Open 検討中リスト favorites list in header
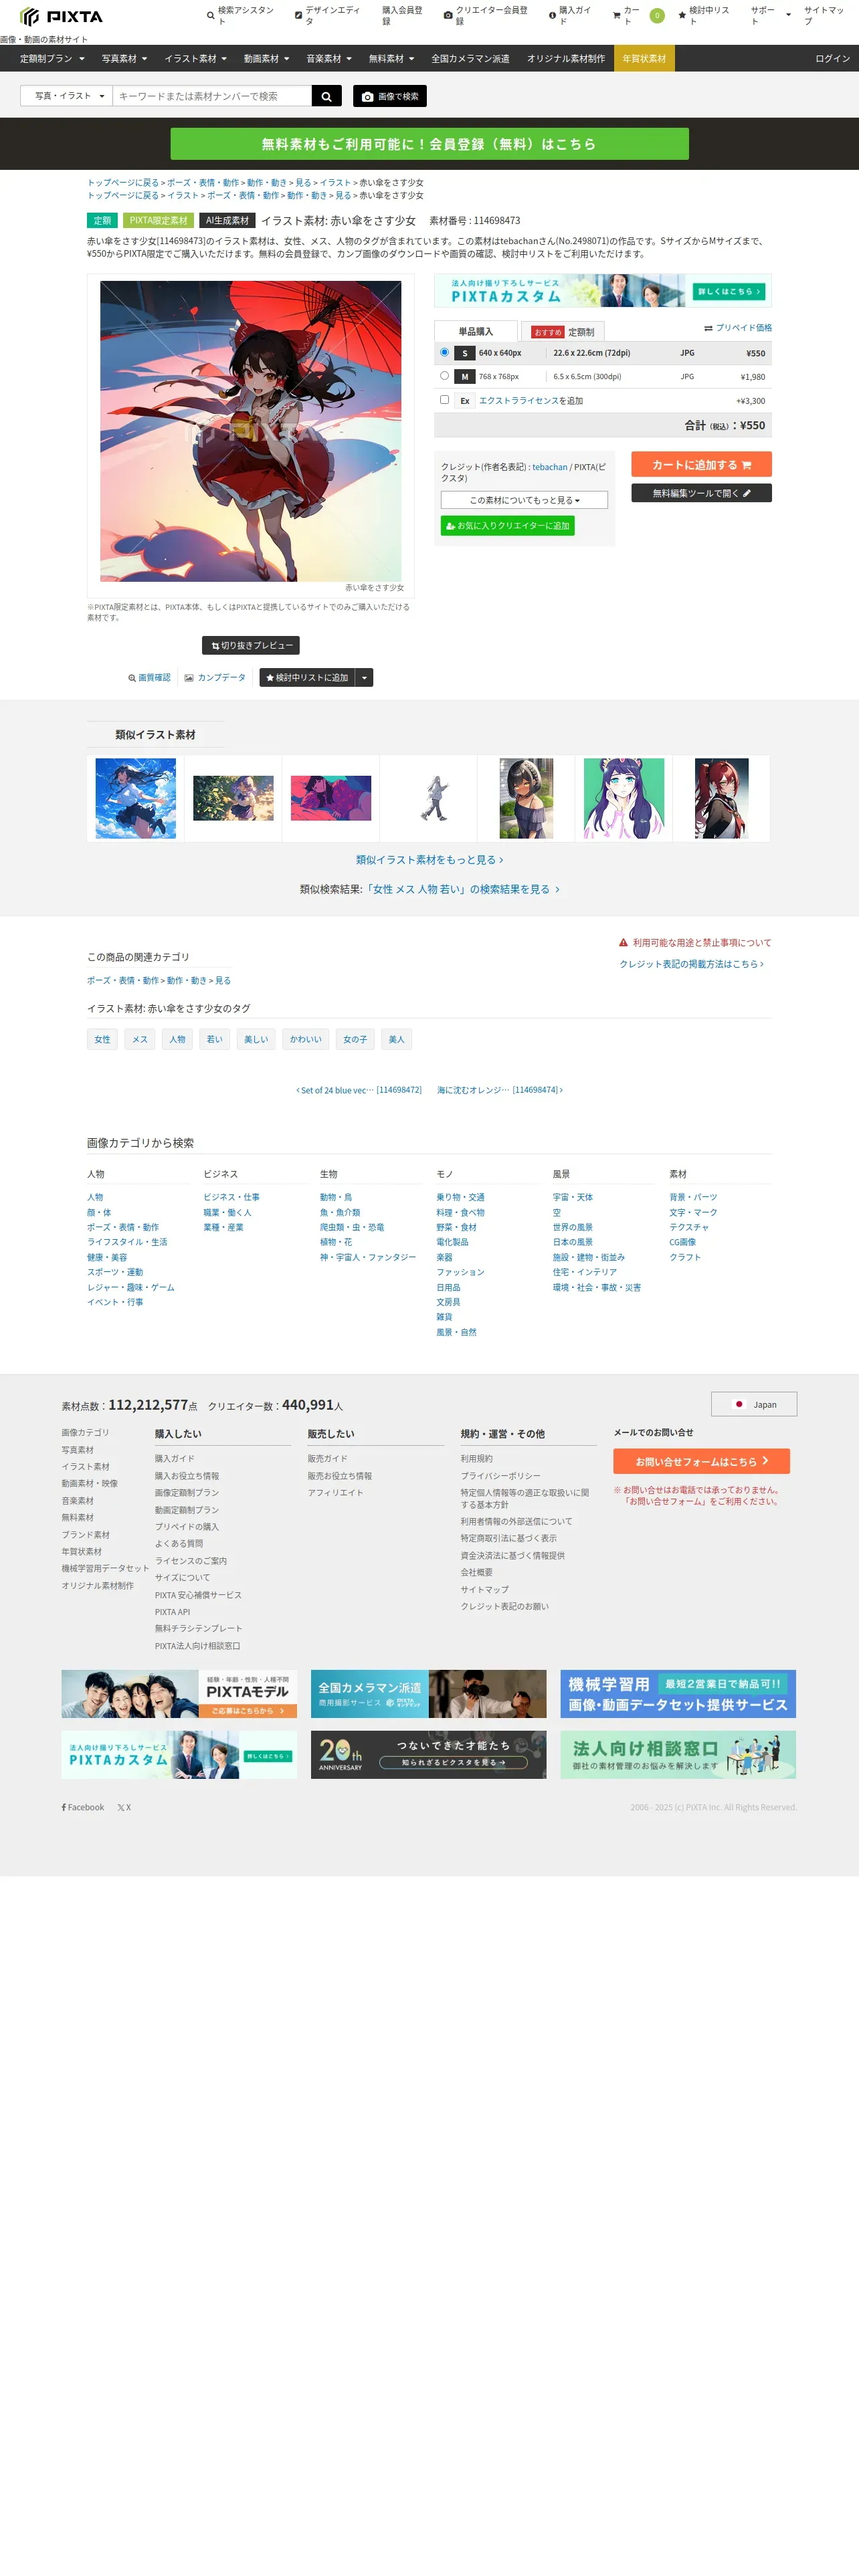859x2576 pixels. [x=704, y=16]
